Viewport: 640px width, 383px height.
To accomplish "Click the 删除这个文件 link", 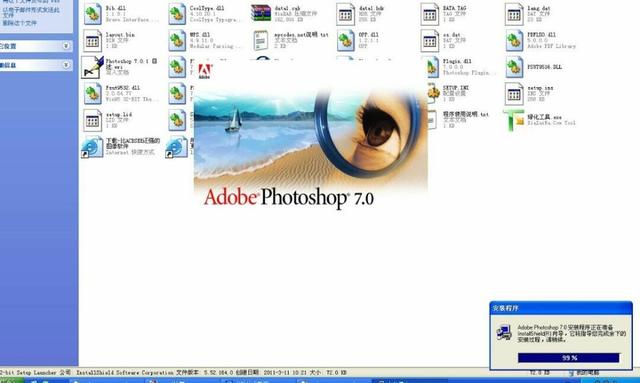I will point(19,23).
